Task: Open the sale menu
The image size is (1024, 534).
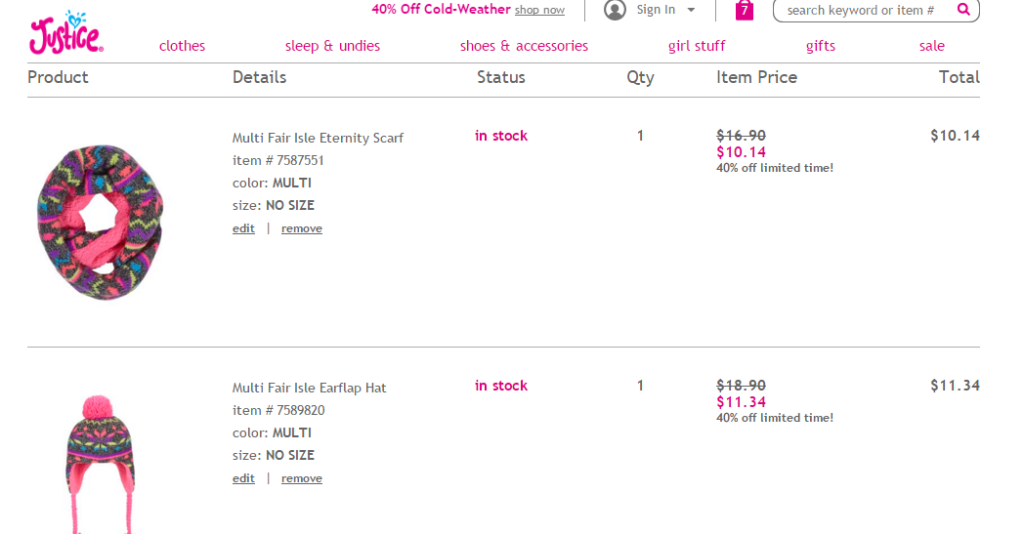Action: tap(932, 46)
